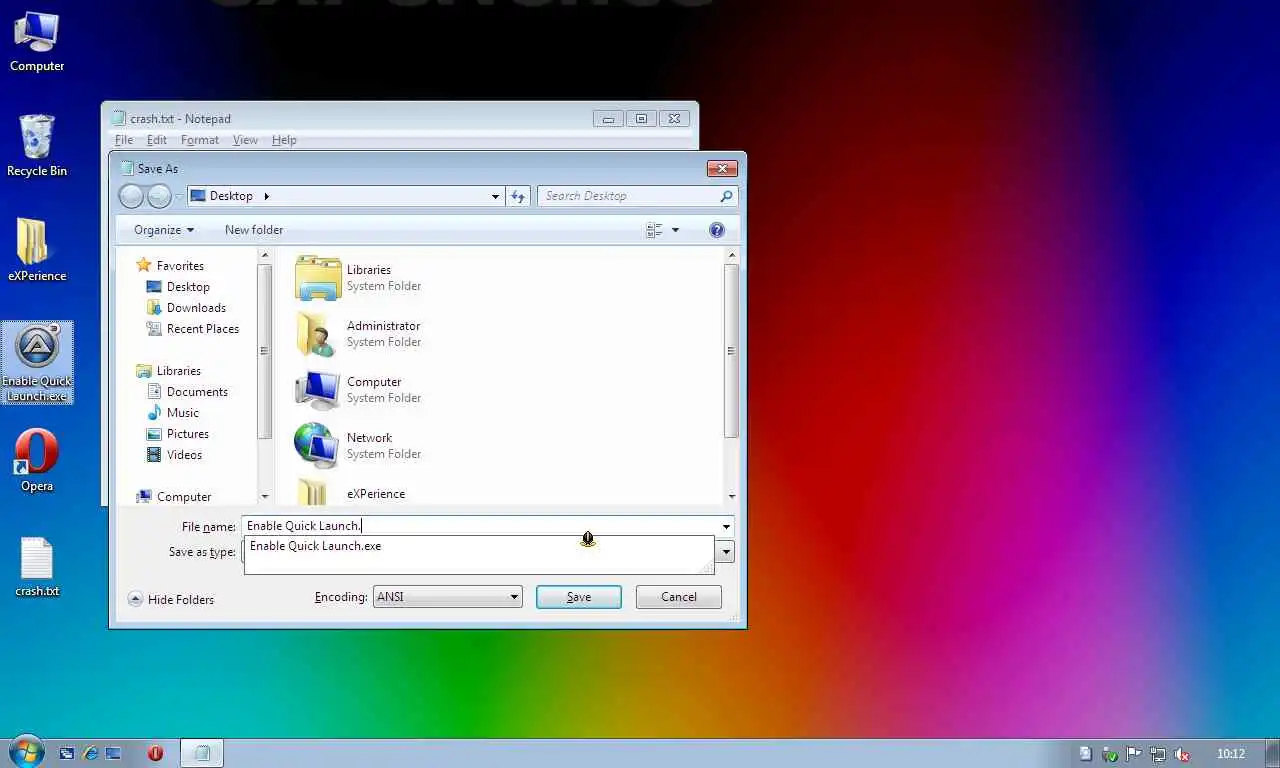Click the Network icon in file list
This screenshot has height=768, width=1280.
(x=318, y=445)
